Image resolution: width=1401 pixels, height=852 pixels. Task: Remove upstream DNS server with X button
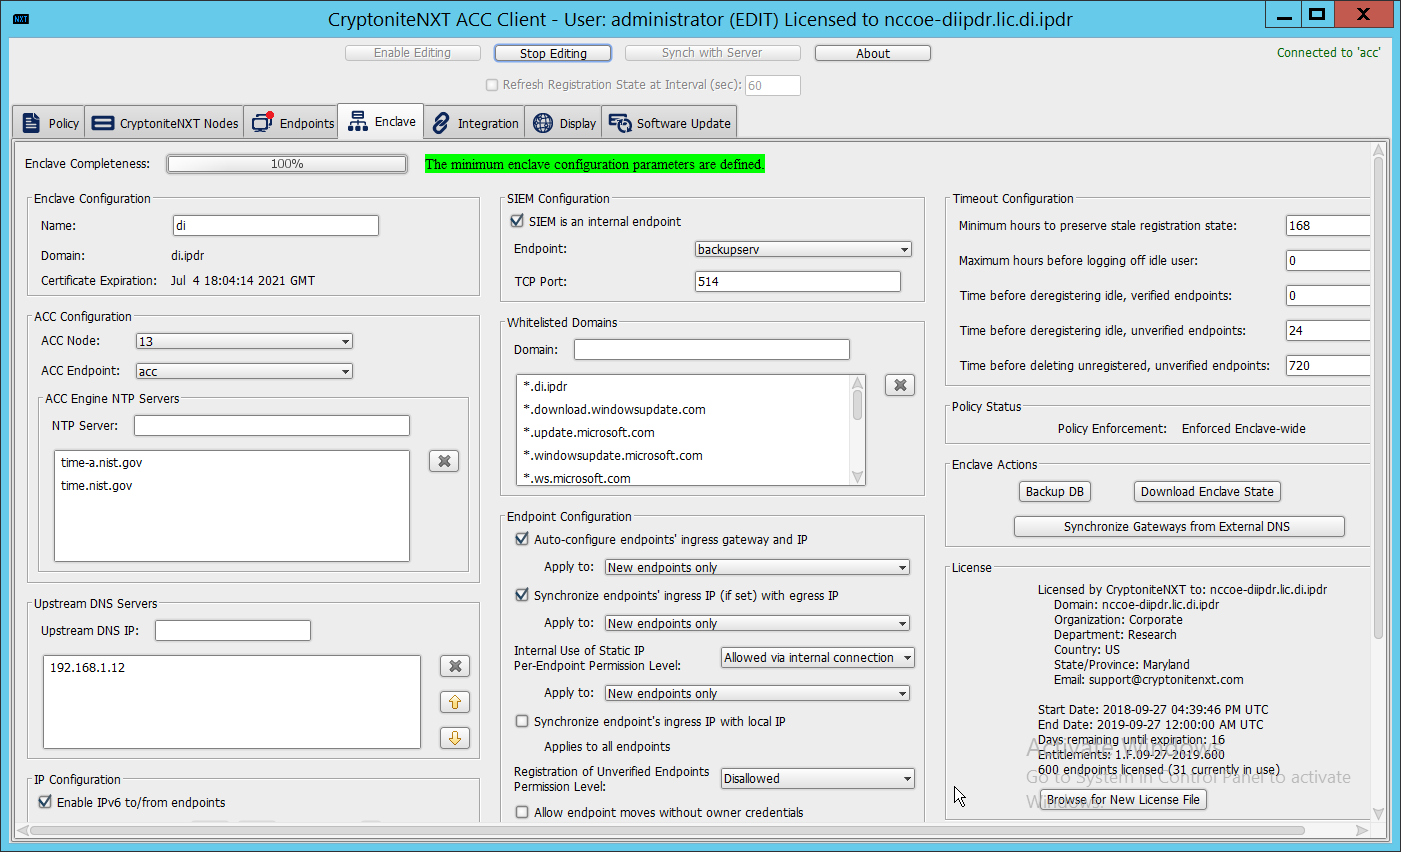click(455, 666)
